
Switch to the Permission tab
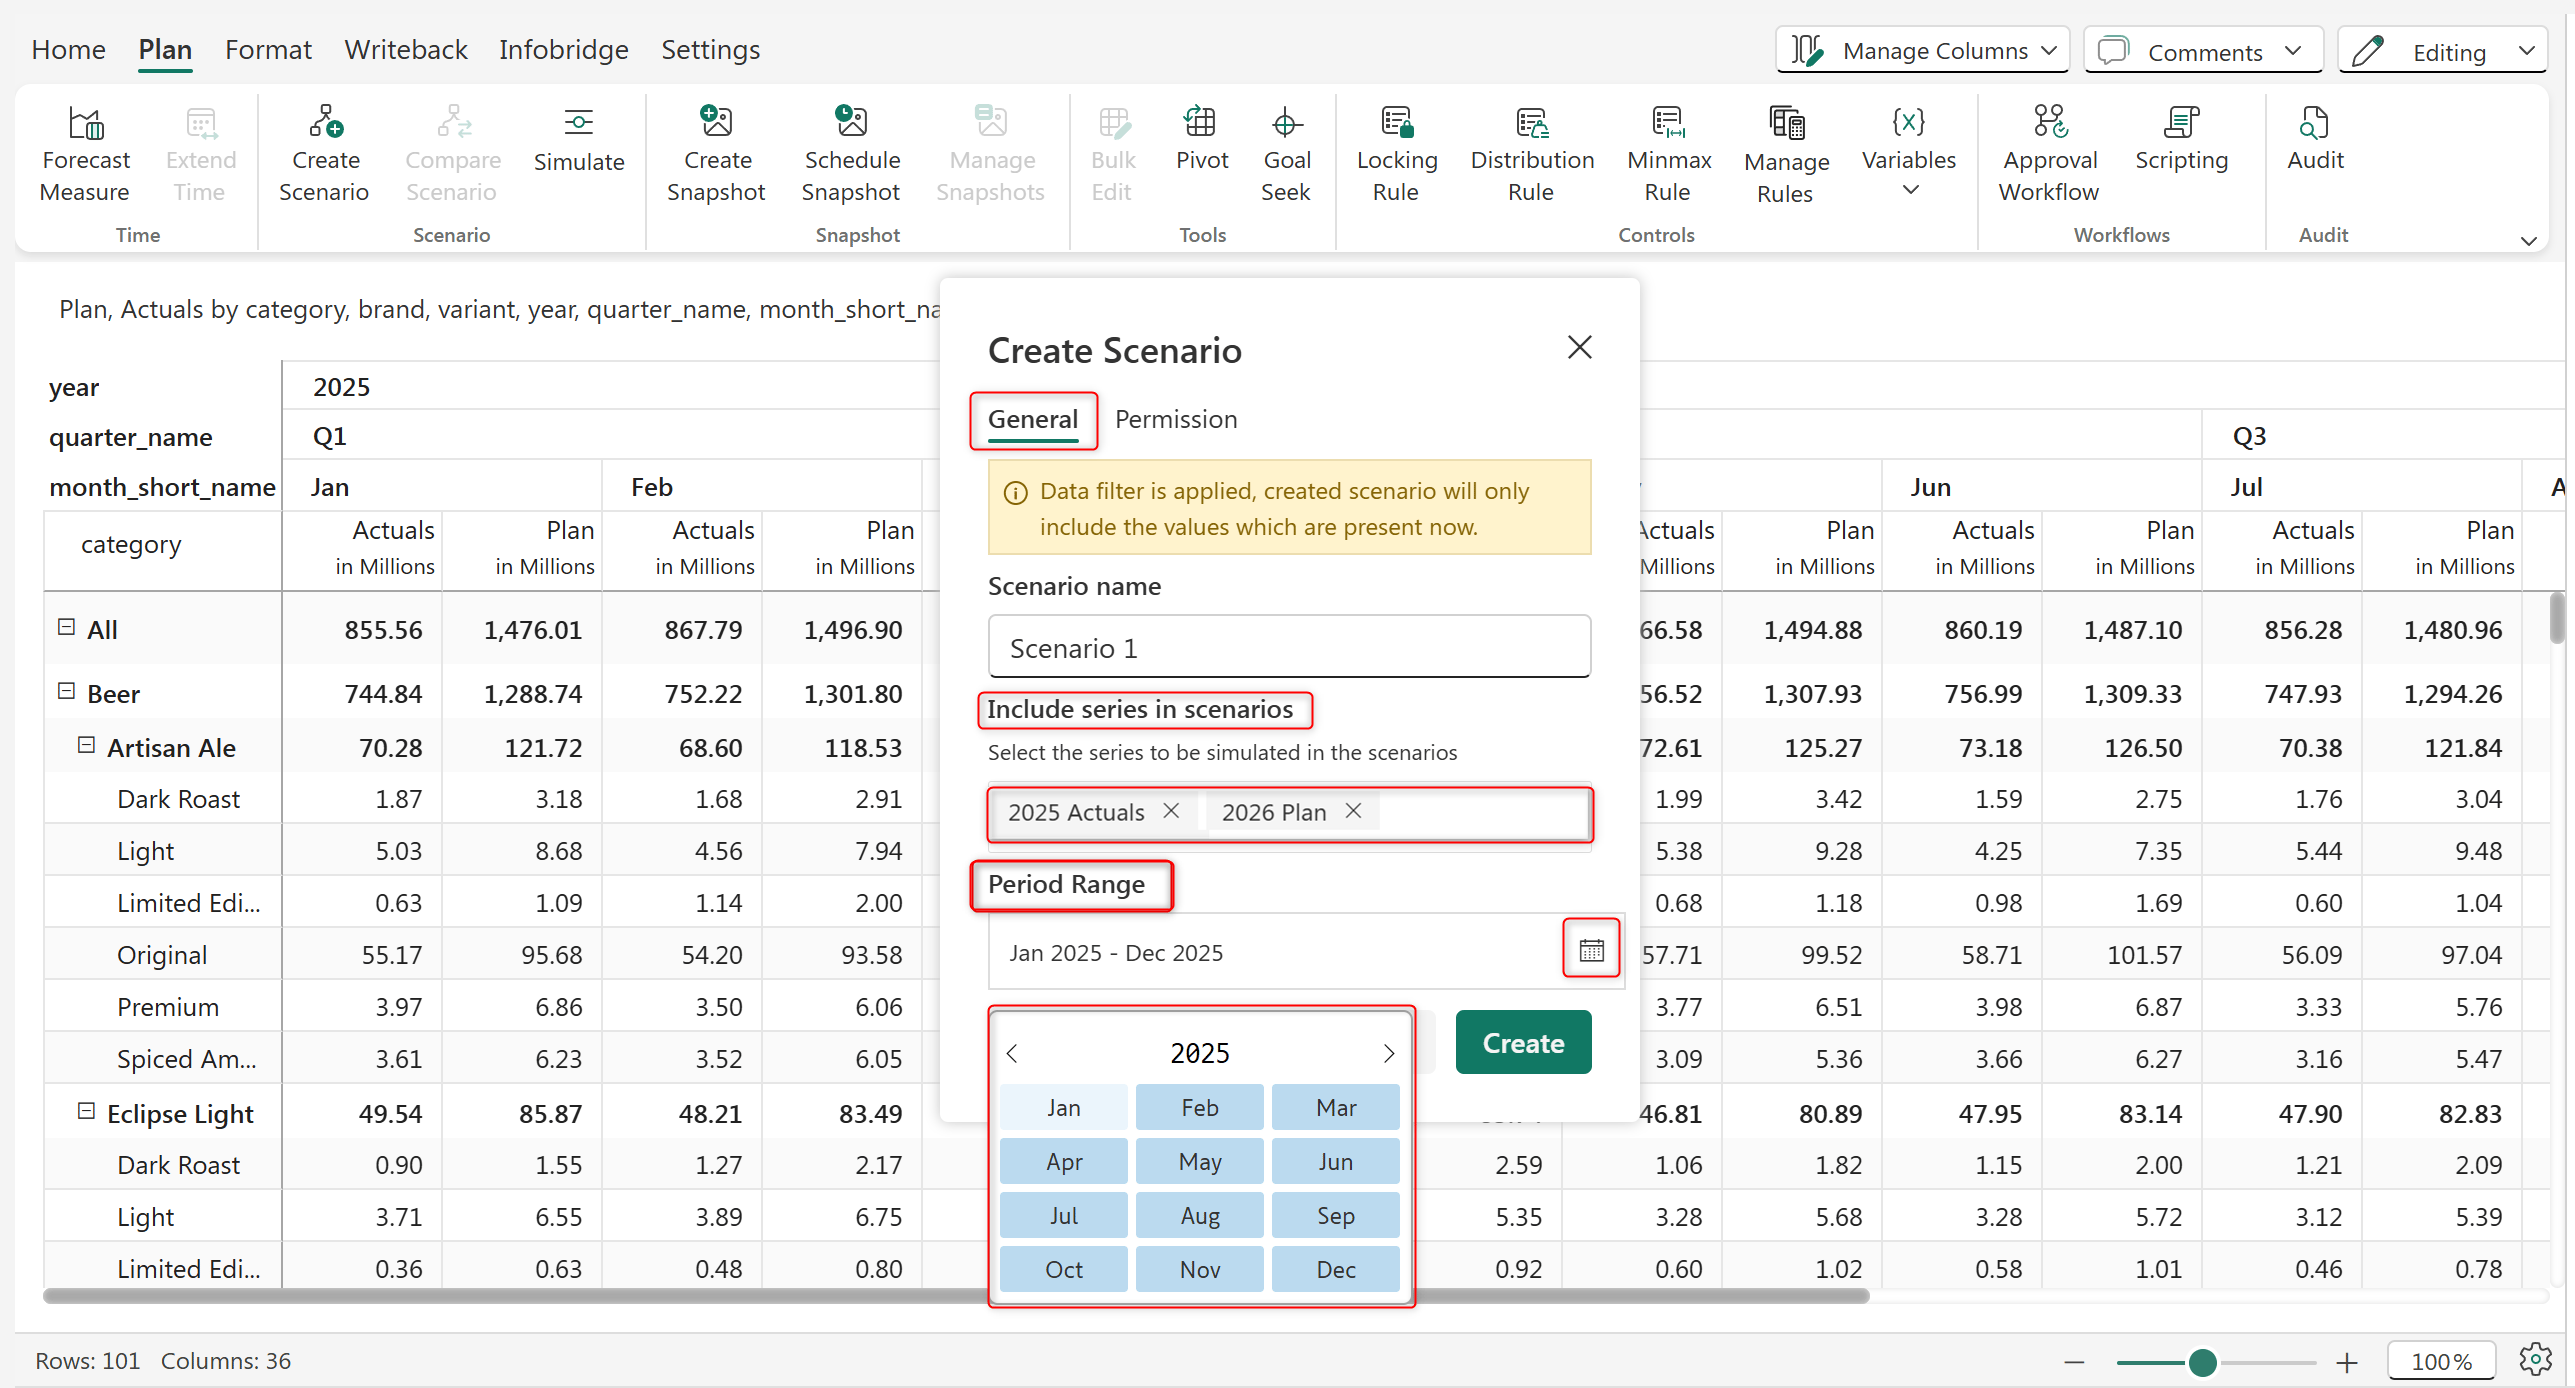1175,419
